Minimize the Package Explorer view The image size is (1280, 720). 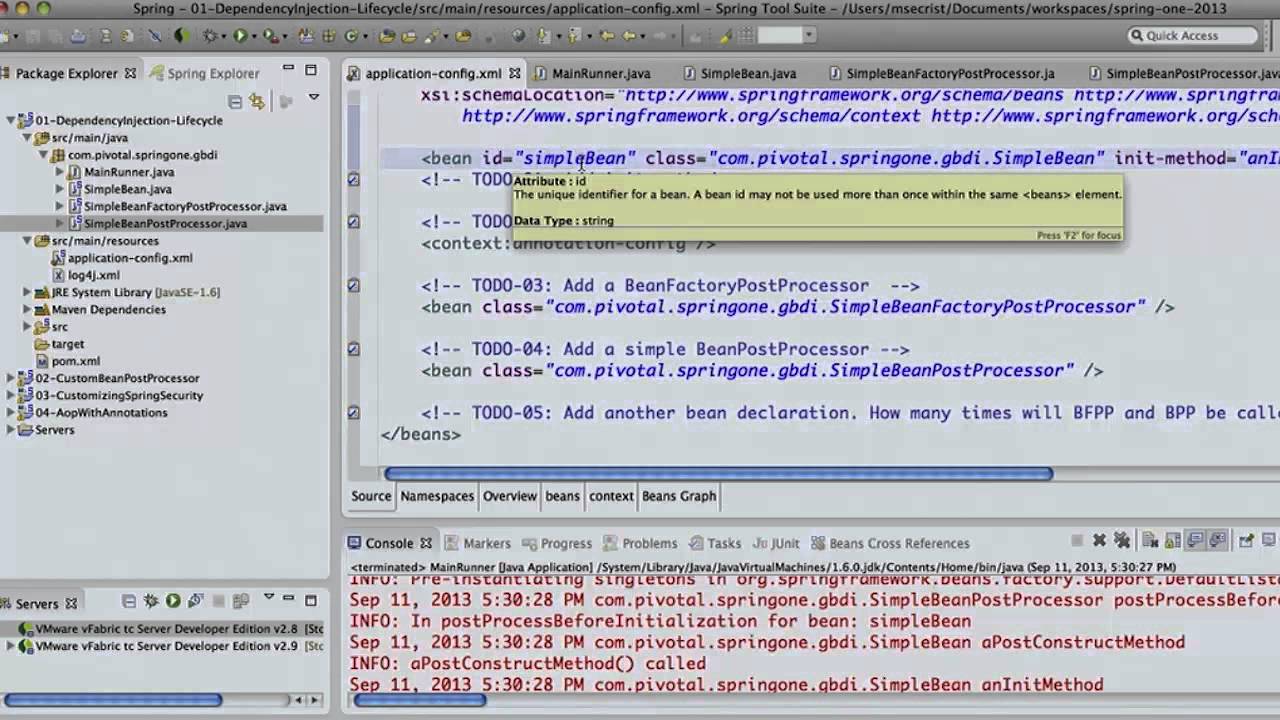coord(288,69)
